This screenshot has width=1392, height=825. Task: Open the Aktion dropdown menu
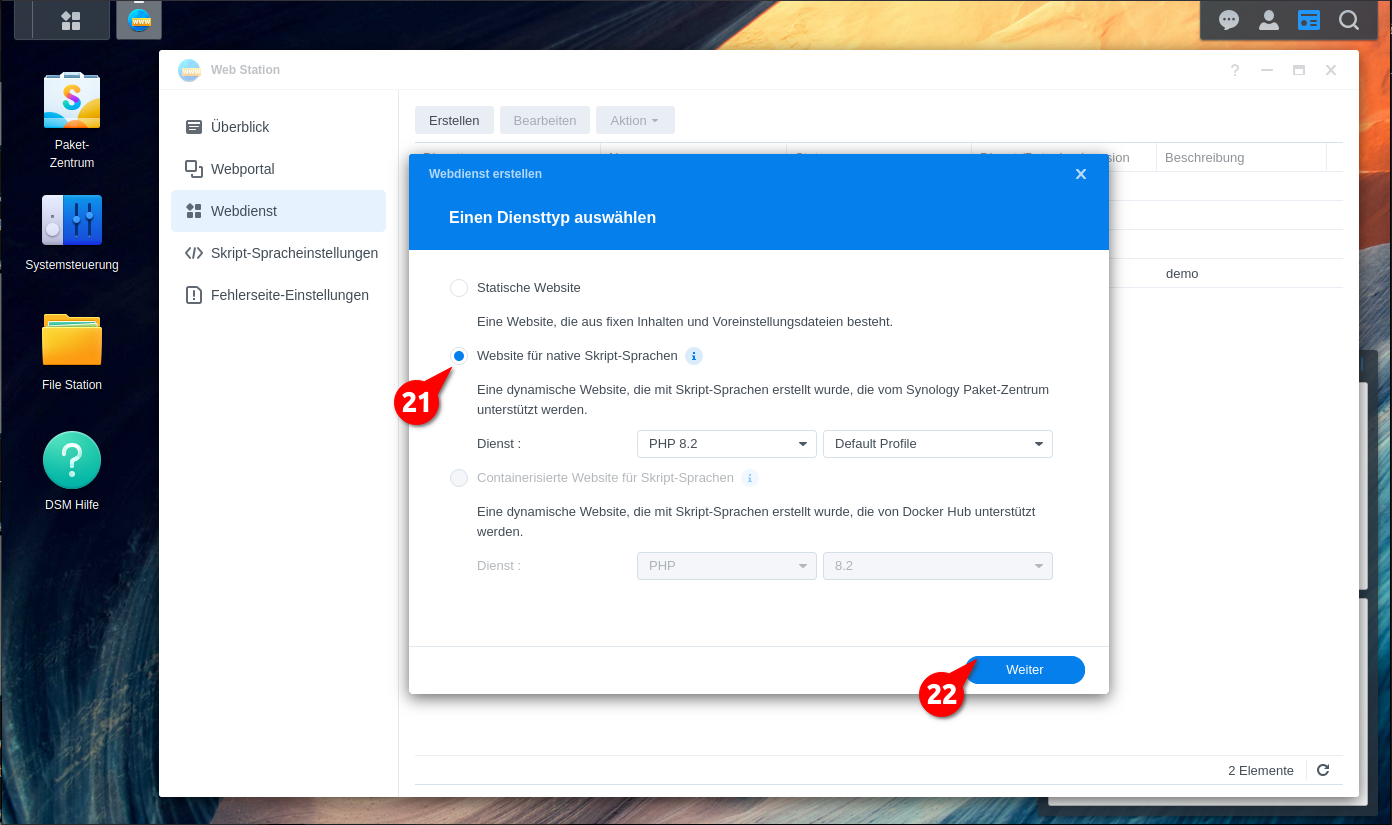[635, 120]
